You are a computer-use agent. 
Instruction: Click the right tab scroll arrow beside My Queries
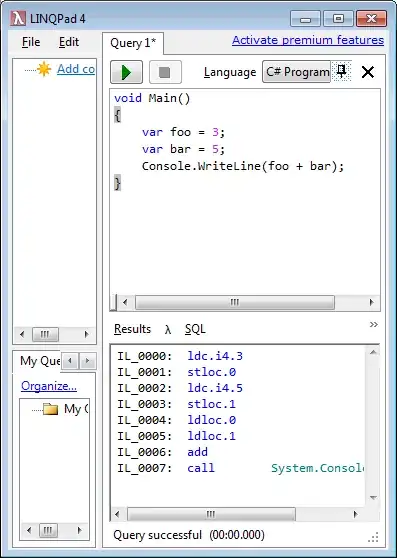click(87, 361)
